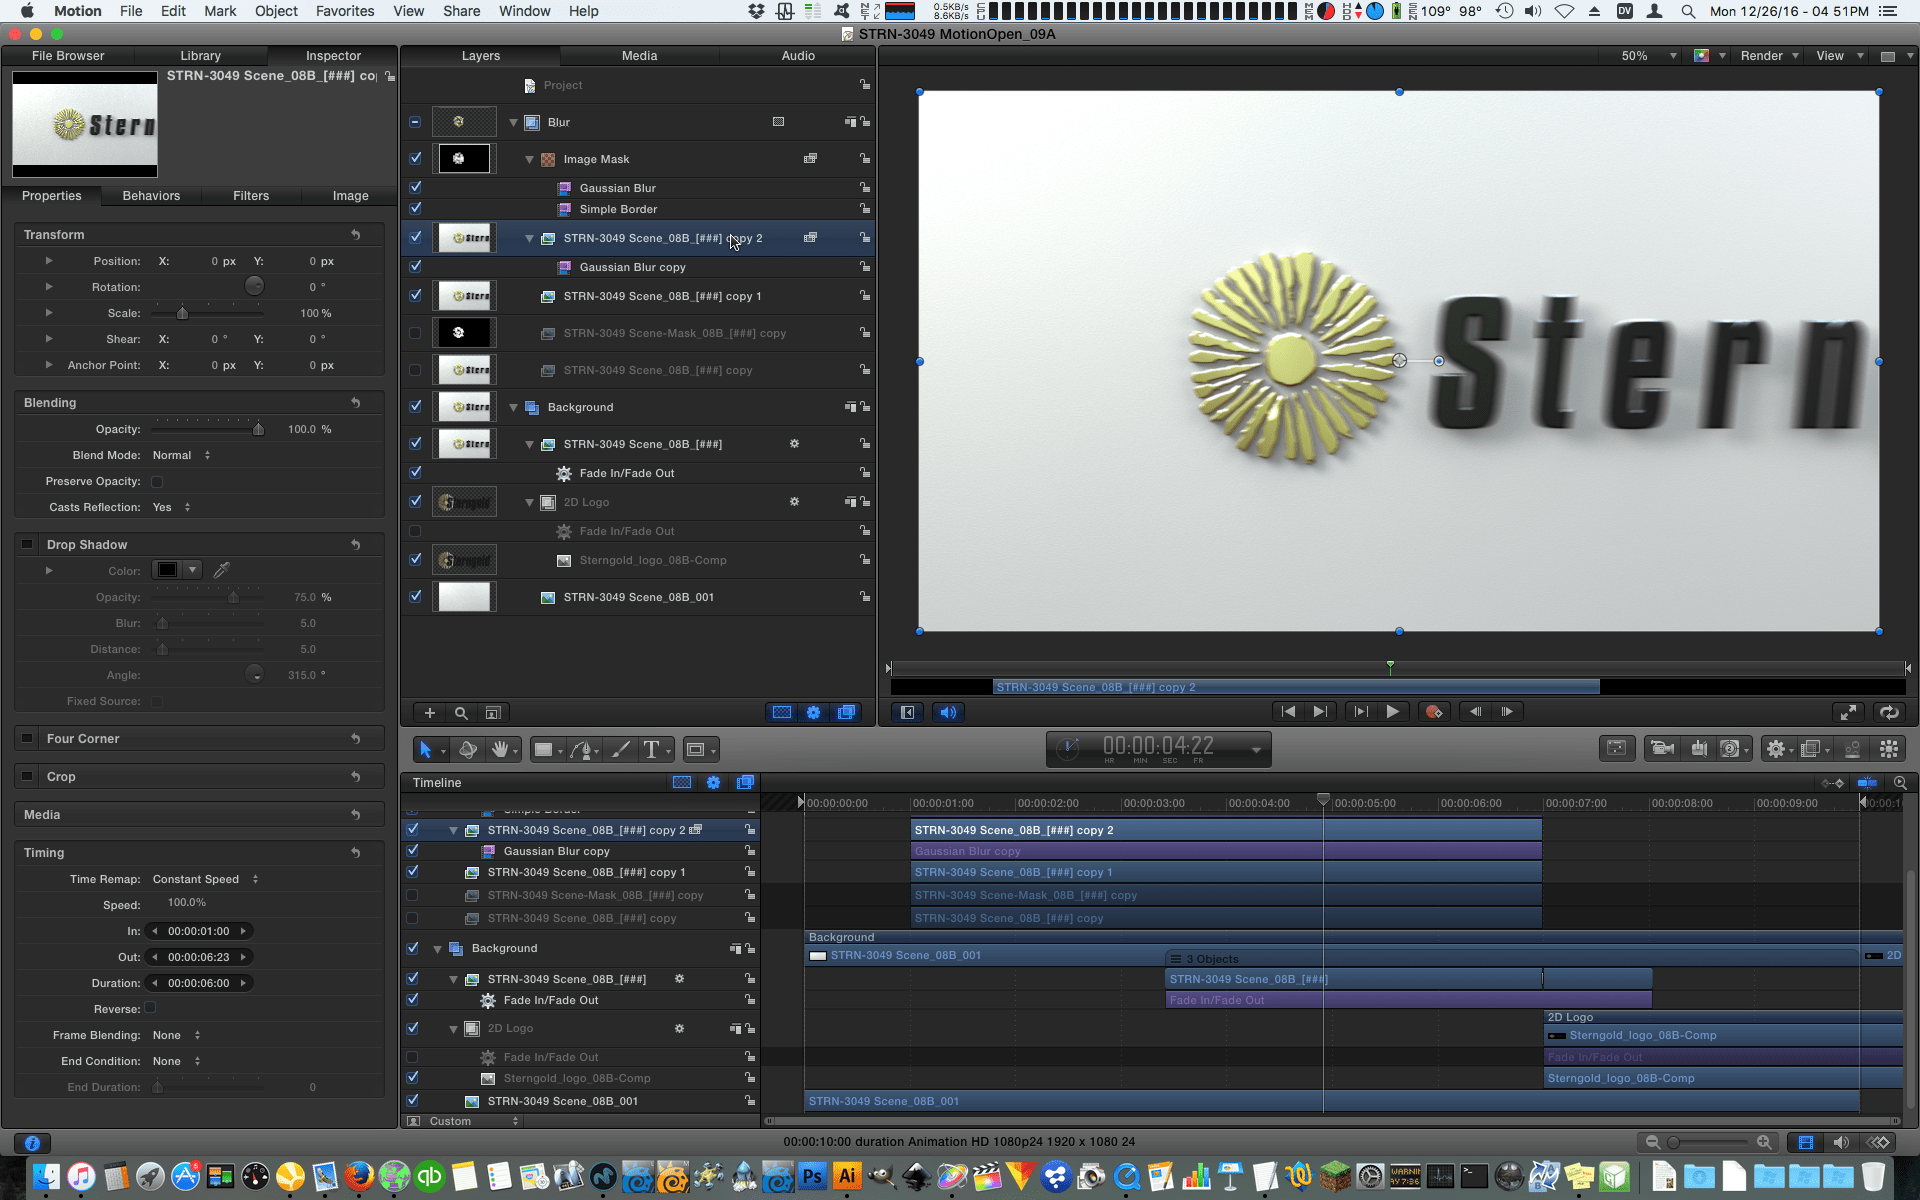Select the Rectangle shape tool
This screenshot has height=1200, width=1920.
click(543, 749)
